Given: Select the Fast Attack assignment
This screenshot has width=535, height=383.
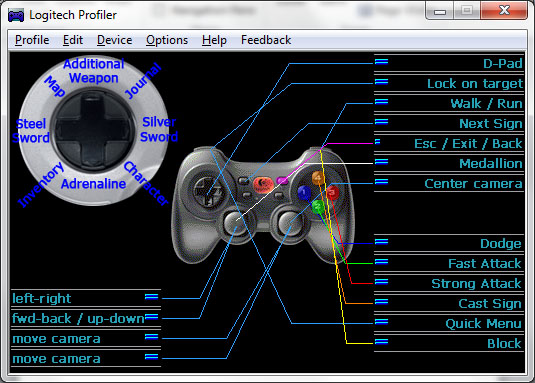Looking at the screenshot, I should (485, 264).
